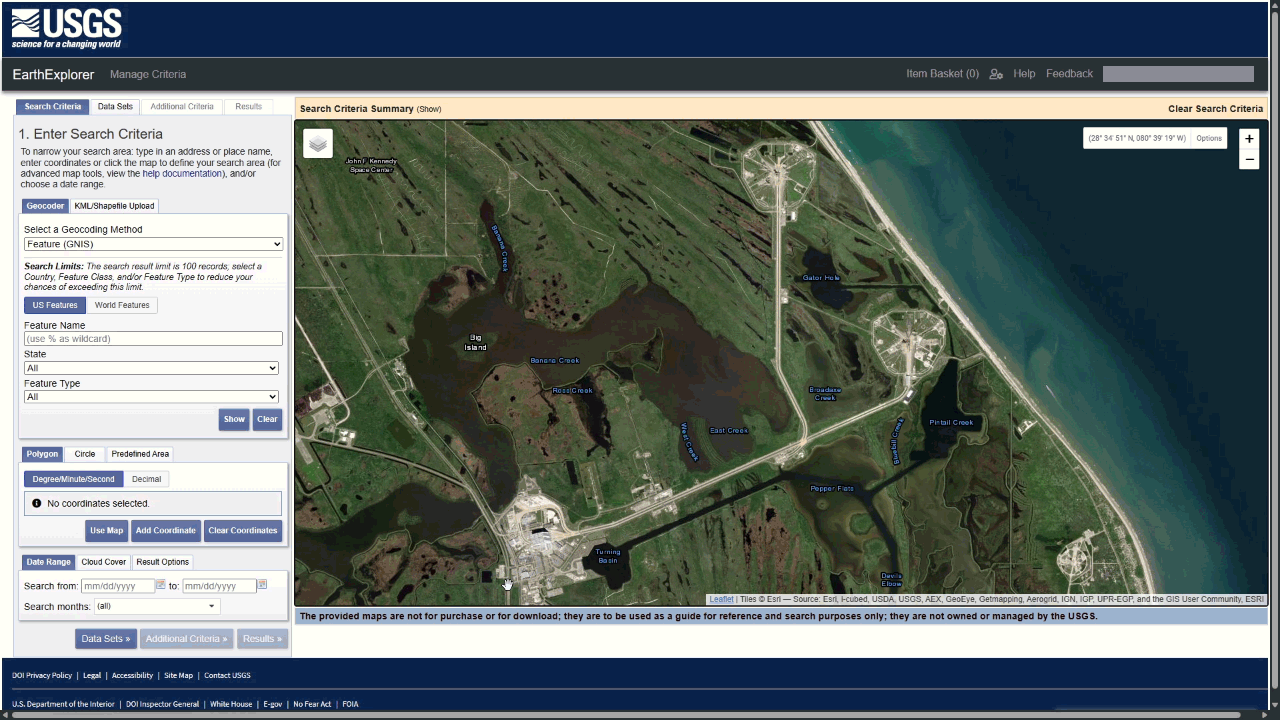Open coordinate Options on the map
The width and height of the screenshot is (1280, 720).
tap(1208, 139)
